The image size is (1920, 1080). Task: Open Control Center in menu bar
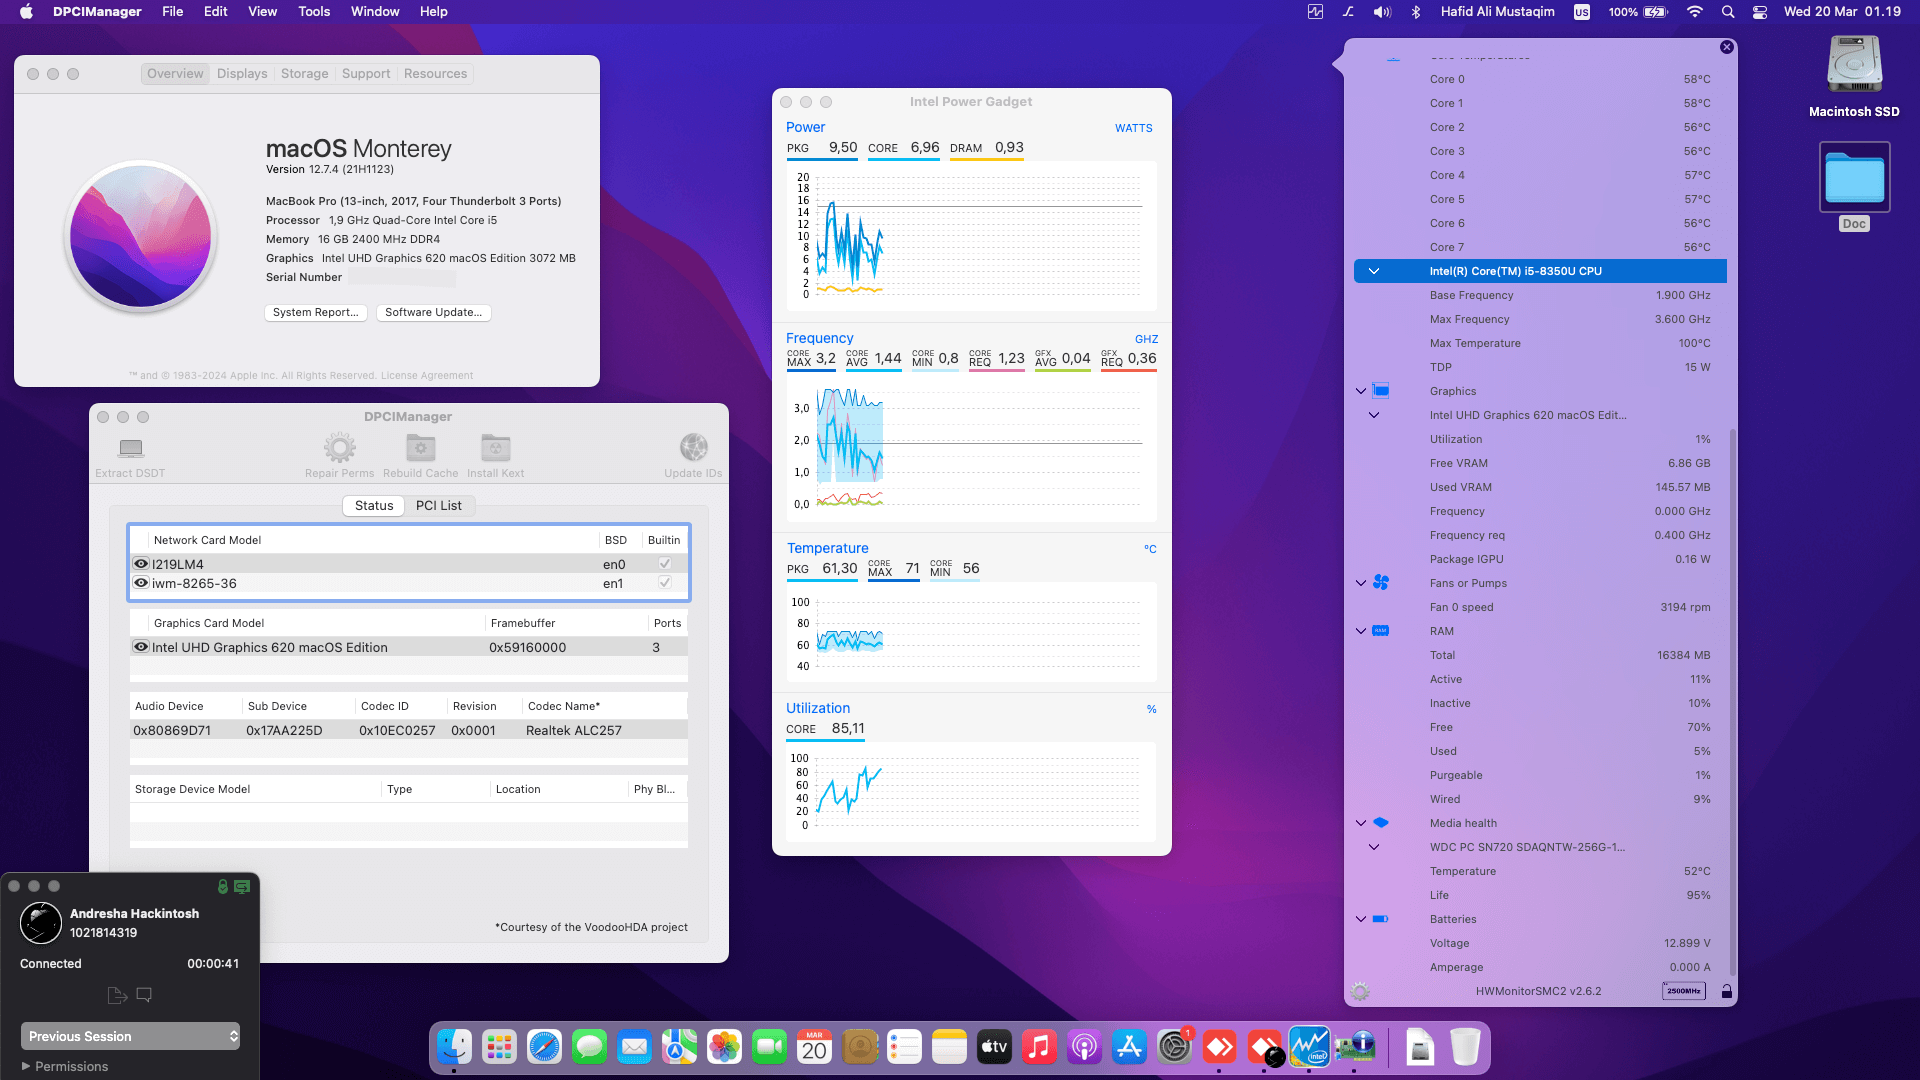(1760, 12)
